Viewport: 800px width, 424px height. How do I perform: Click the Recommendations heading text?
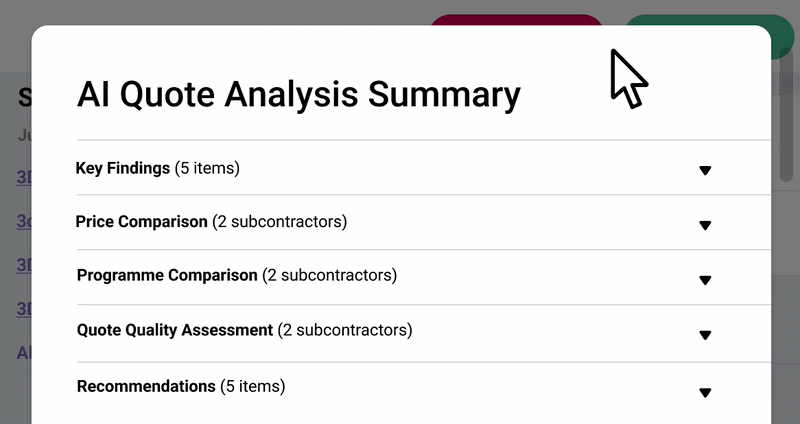point(146,386)
